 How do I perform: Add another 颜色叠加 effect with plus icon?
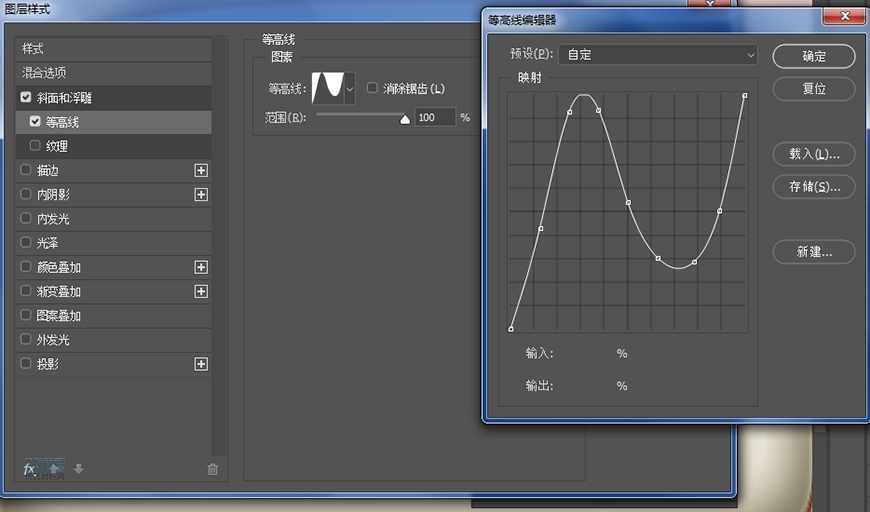[x=201, y=268]
